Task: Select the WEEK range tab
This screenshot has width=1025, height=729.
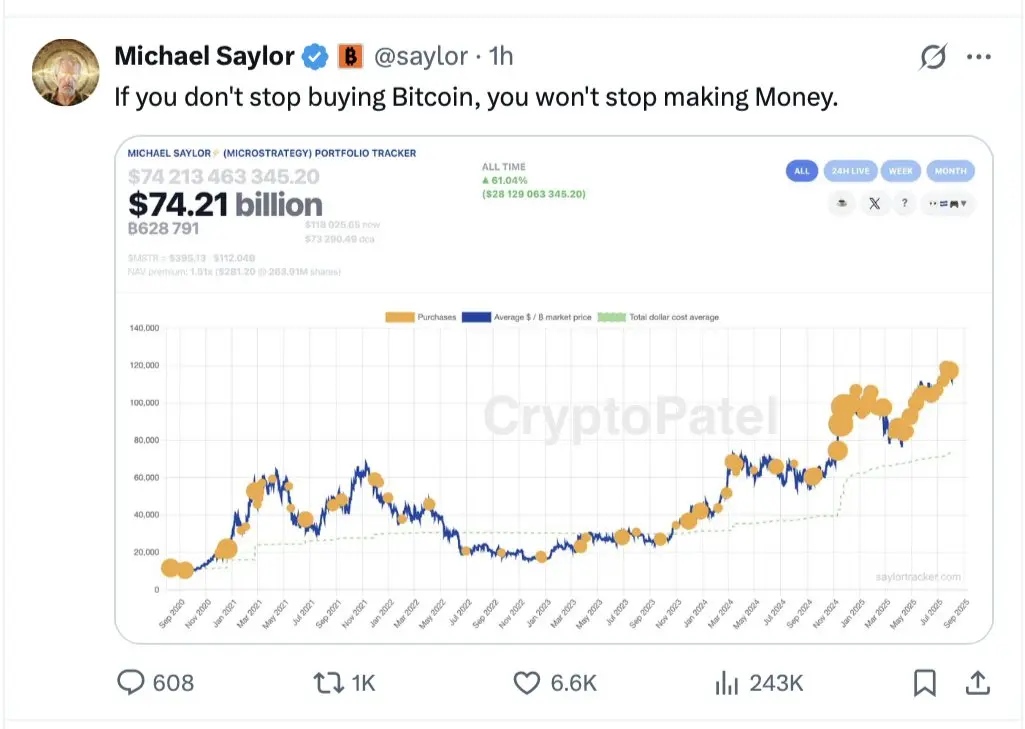Action: 900,171
